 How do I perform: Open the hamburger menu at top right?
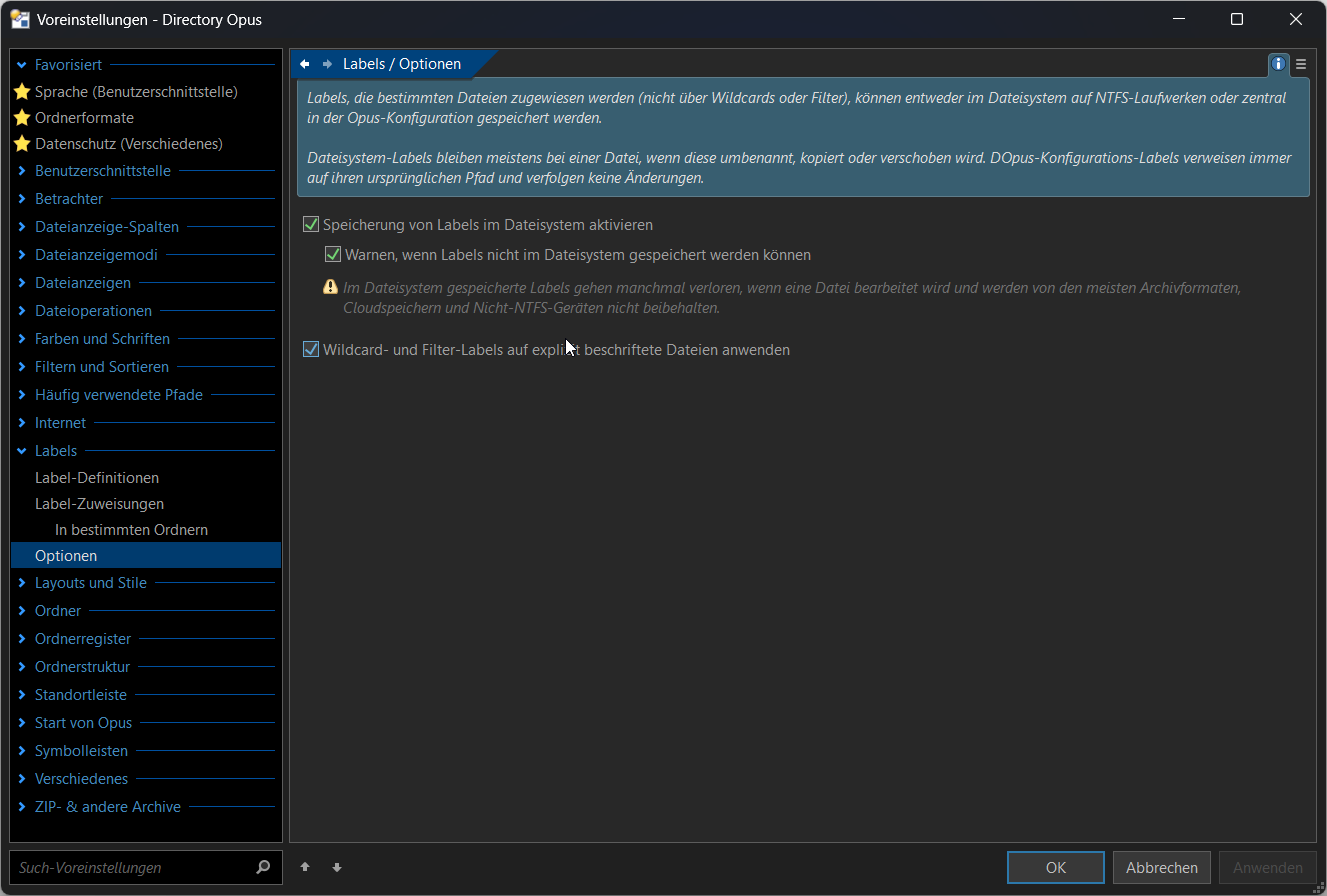(1301, 64)
